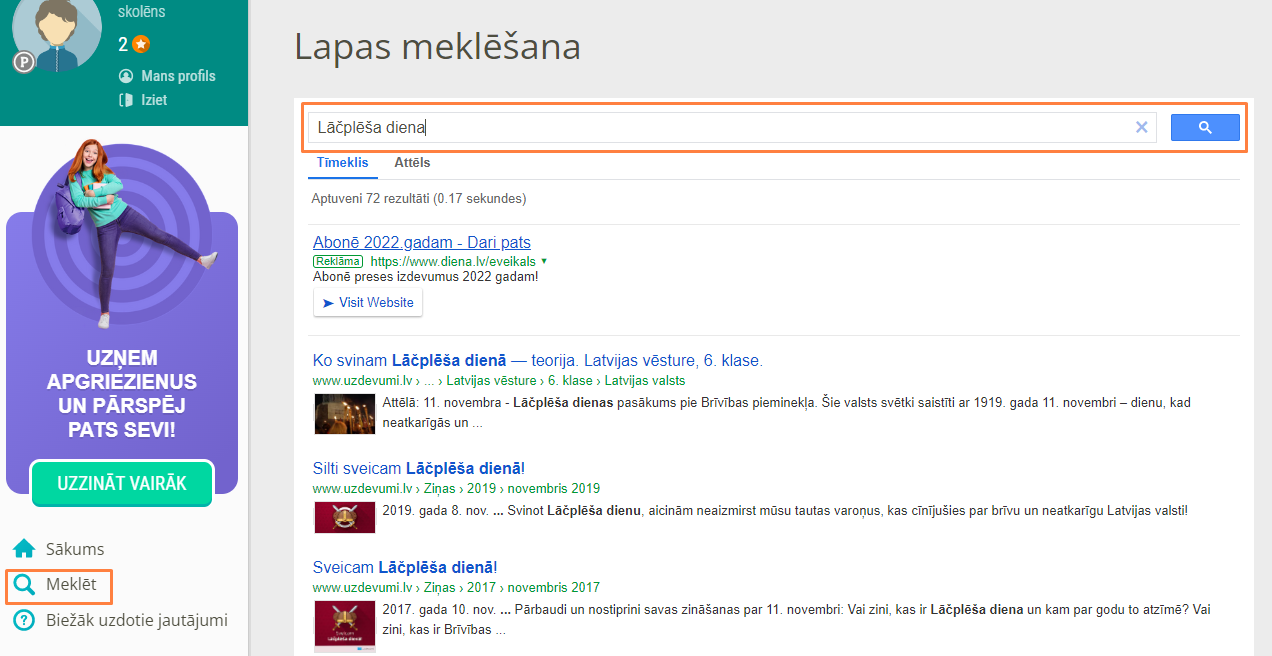This screenshot has width=1272, height=656.
Task: Click the Sākums home icon
Action: click(24, 549)
